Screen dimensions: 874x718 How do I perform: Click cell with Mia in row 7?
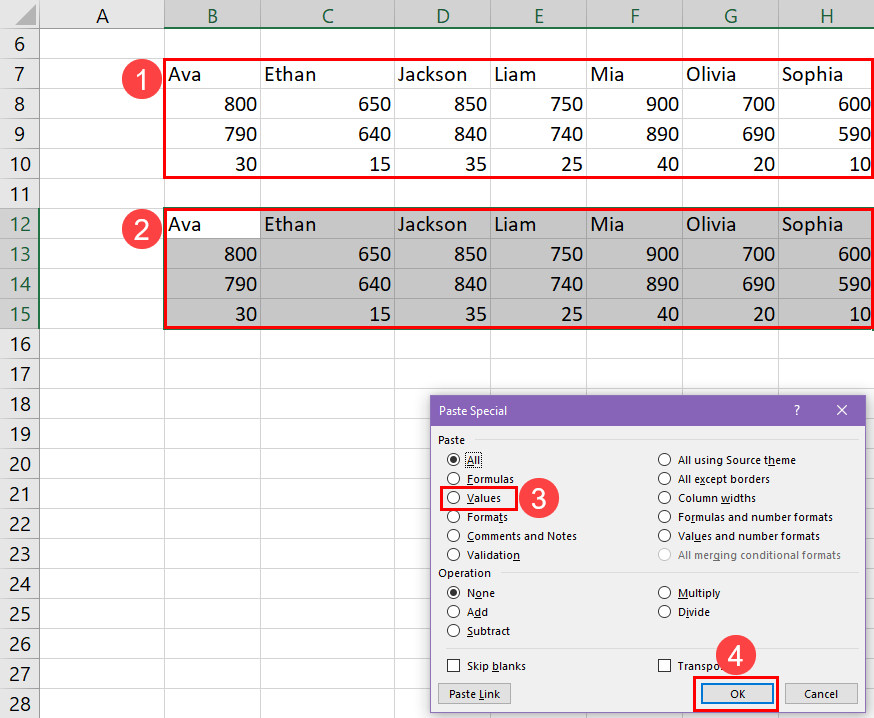(634, 74)
